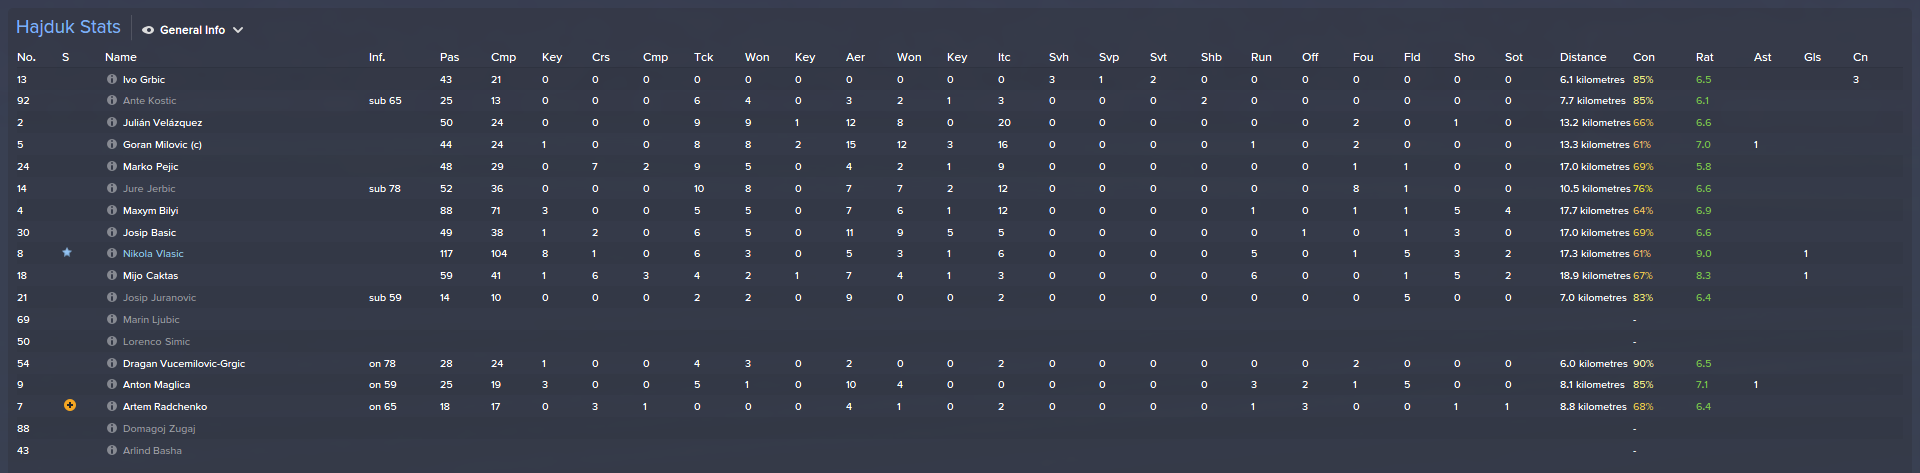Viewport: 1920px width, 473px height.
Task: Open player Artem Radchenko's profile
Action: [x=165, y=407]
